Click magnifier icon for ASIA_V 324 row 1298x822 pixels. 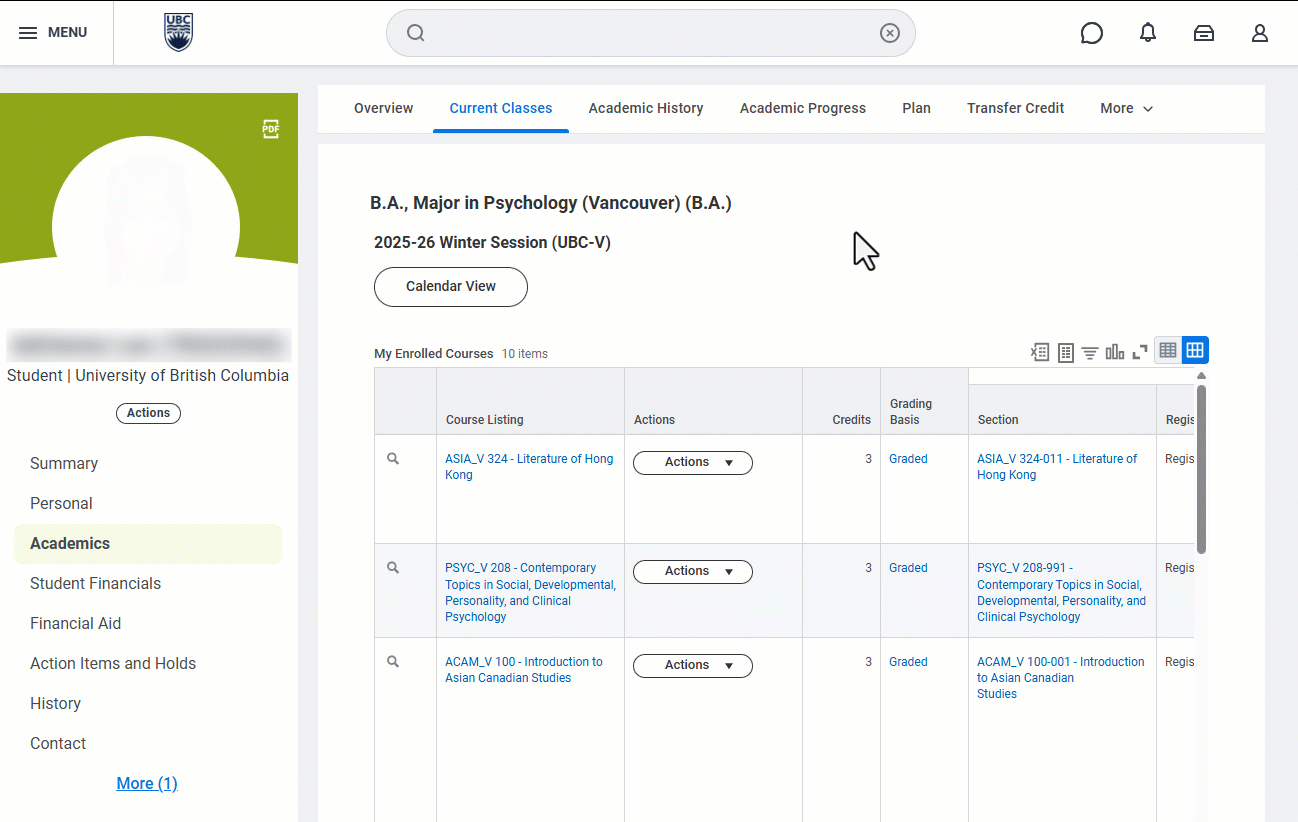(393, 459)
